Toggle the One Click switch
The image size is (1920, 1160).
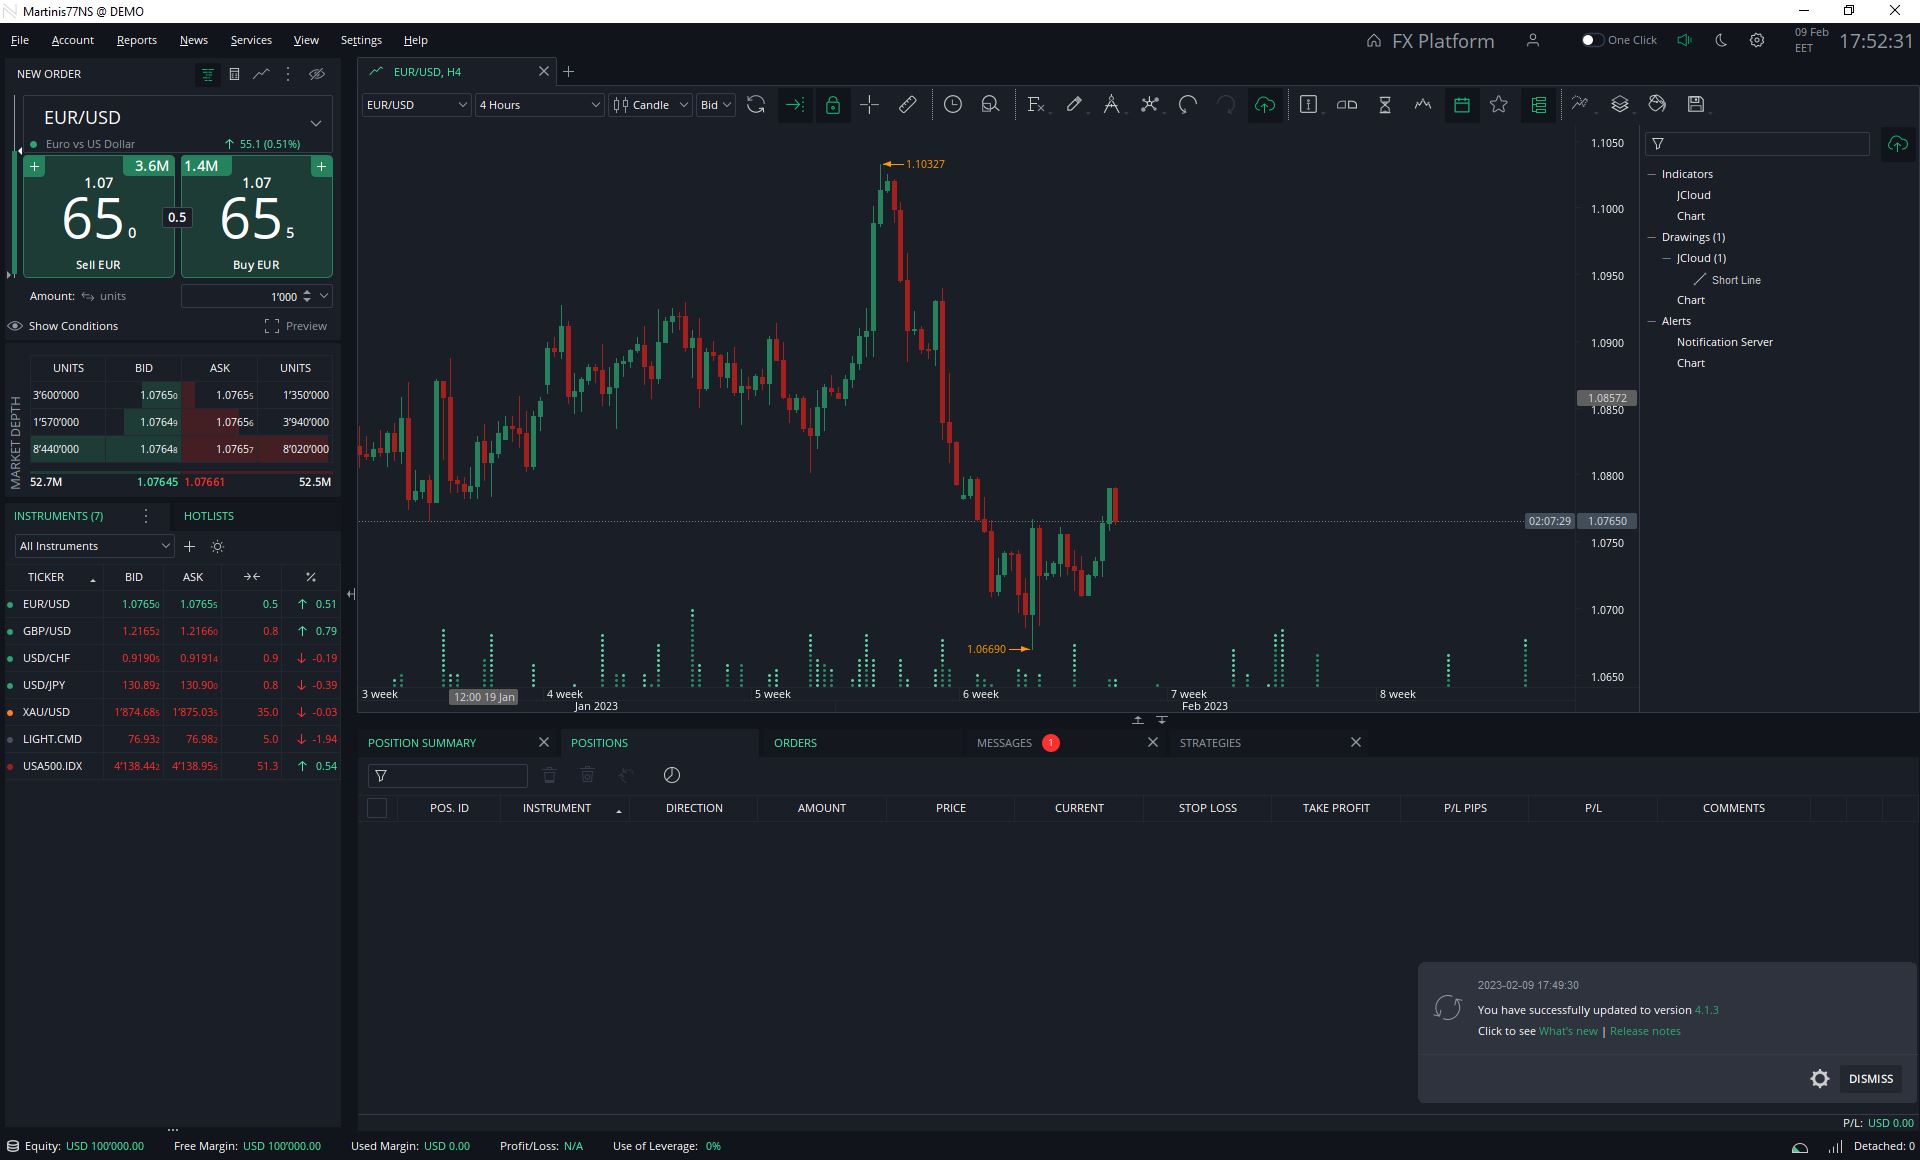pyautogui.click(x=1591, y=40)
